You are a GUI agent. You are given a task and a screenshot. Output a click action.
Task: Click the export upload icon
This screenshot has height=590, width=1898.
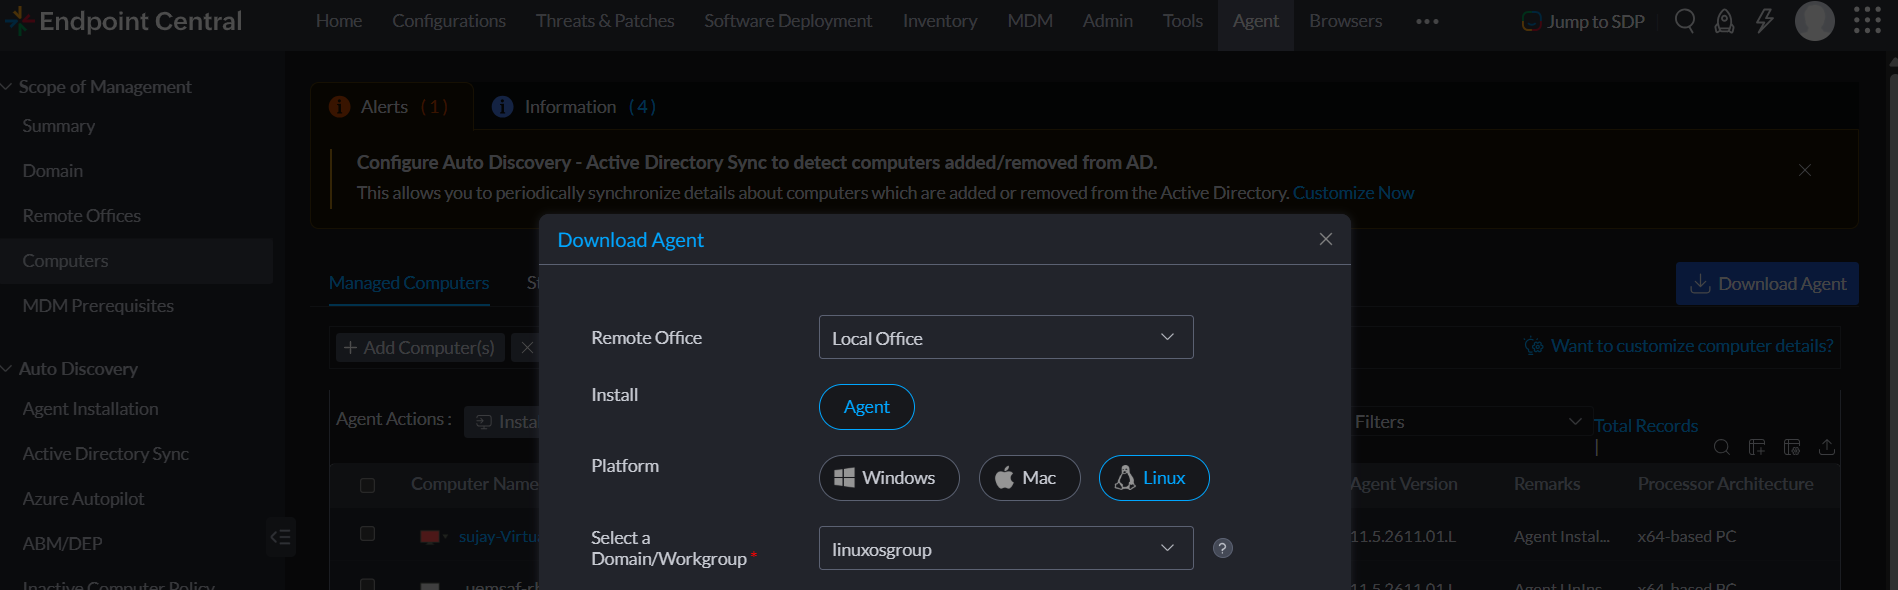point(1827,447)
